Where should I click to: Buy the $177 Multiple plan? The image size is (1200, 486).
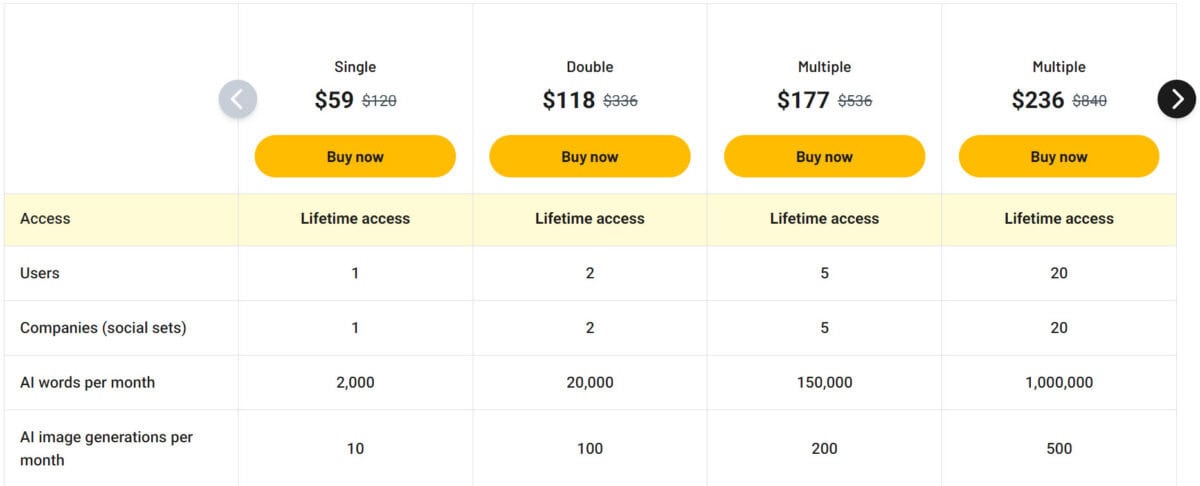point(824,156)
